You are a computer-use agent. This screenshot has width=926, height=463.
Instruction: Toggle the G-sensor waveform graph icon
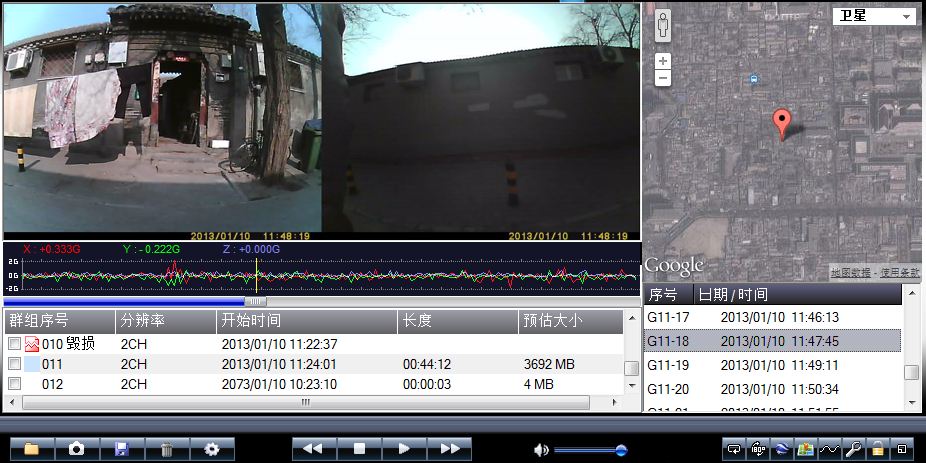click(x=829, y=449)
